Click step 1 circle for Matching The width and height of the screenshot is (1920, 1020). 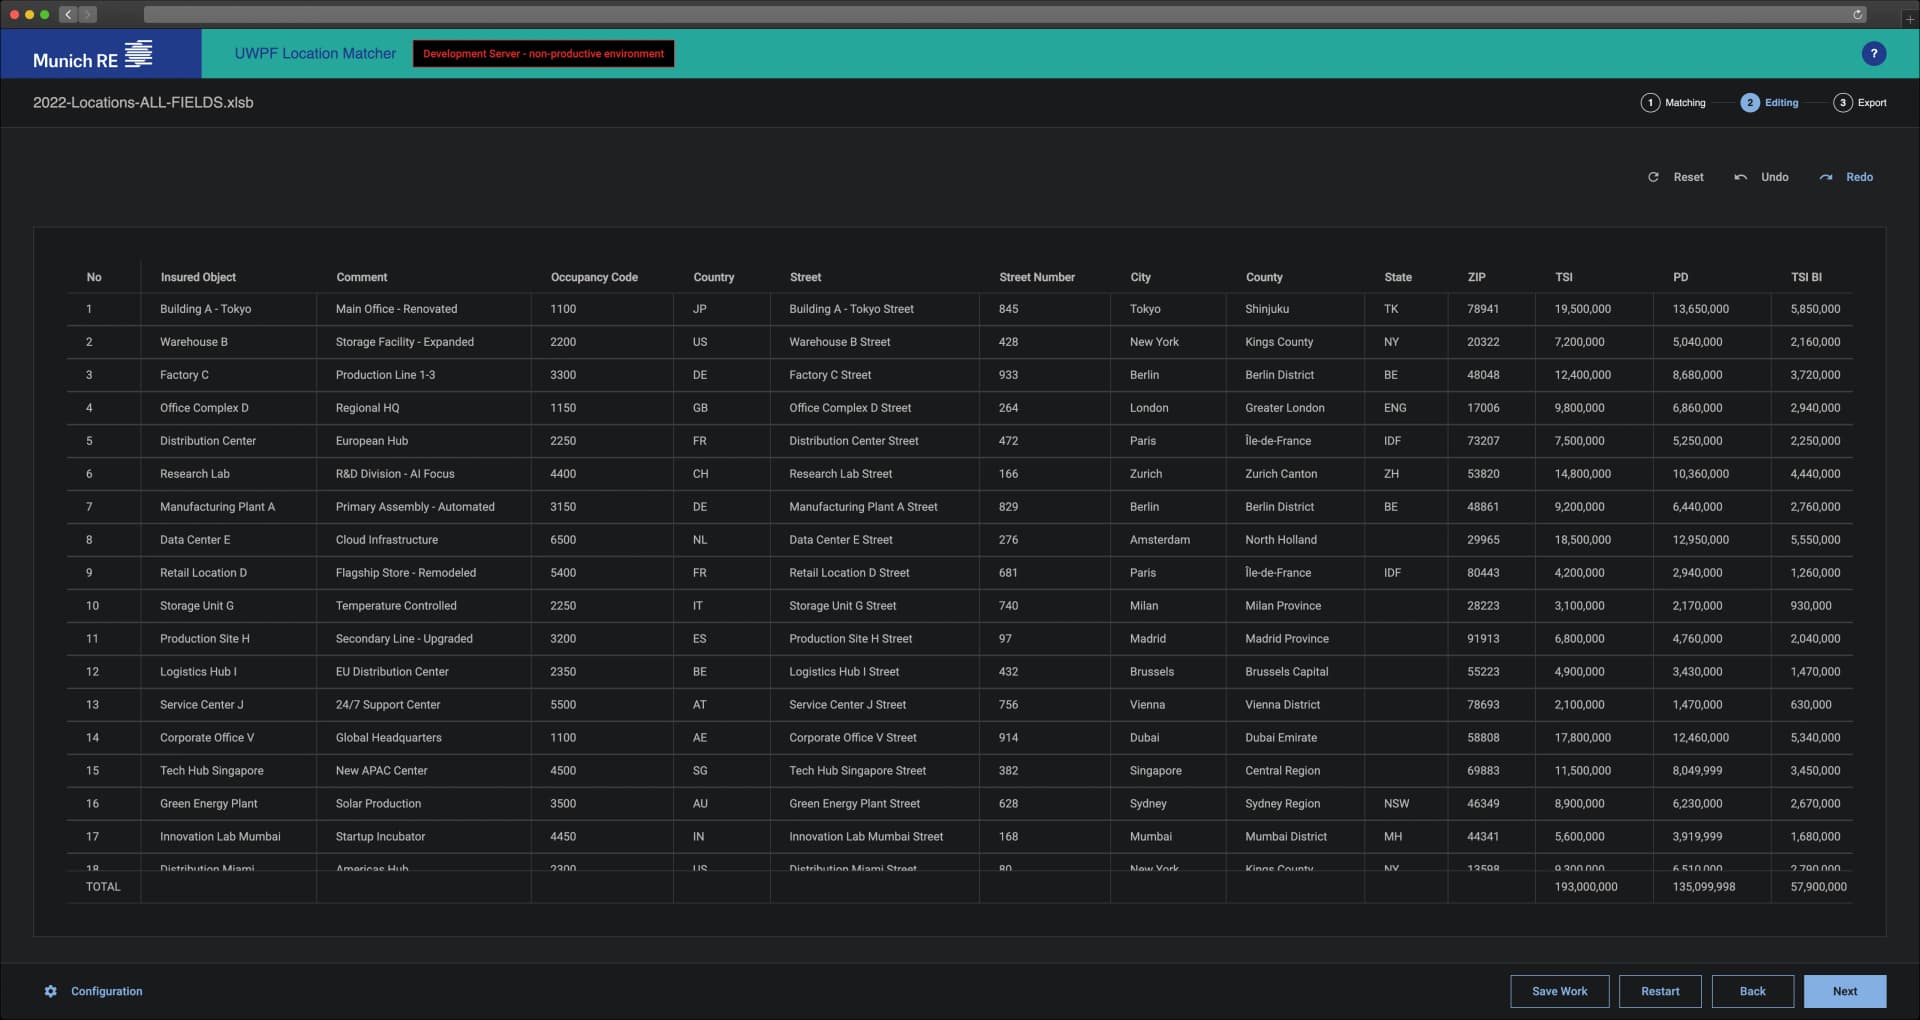click(x=1650, y=103)
